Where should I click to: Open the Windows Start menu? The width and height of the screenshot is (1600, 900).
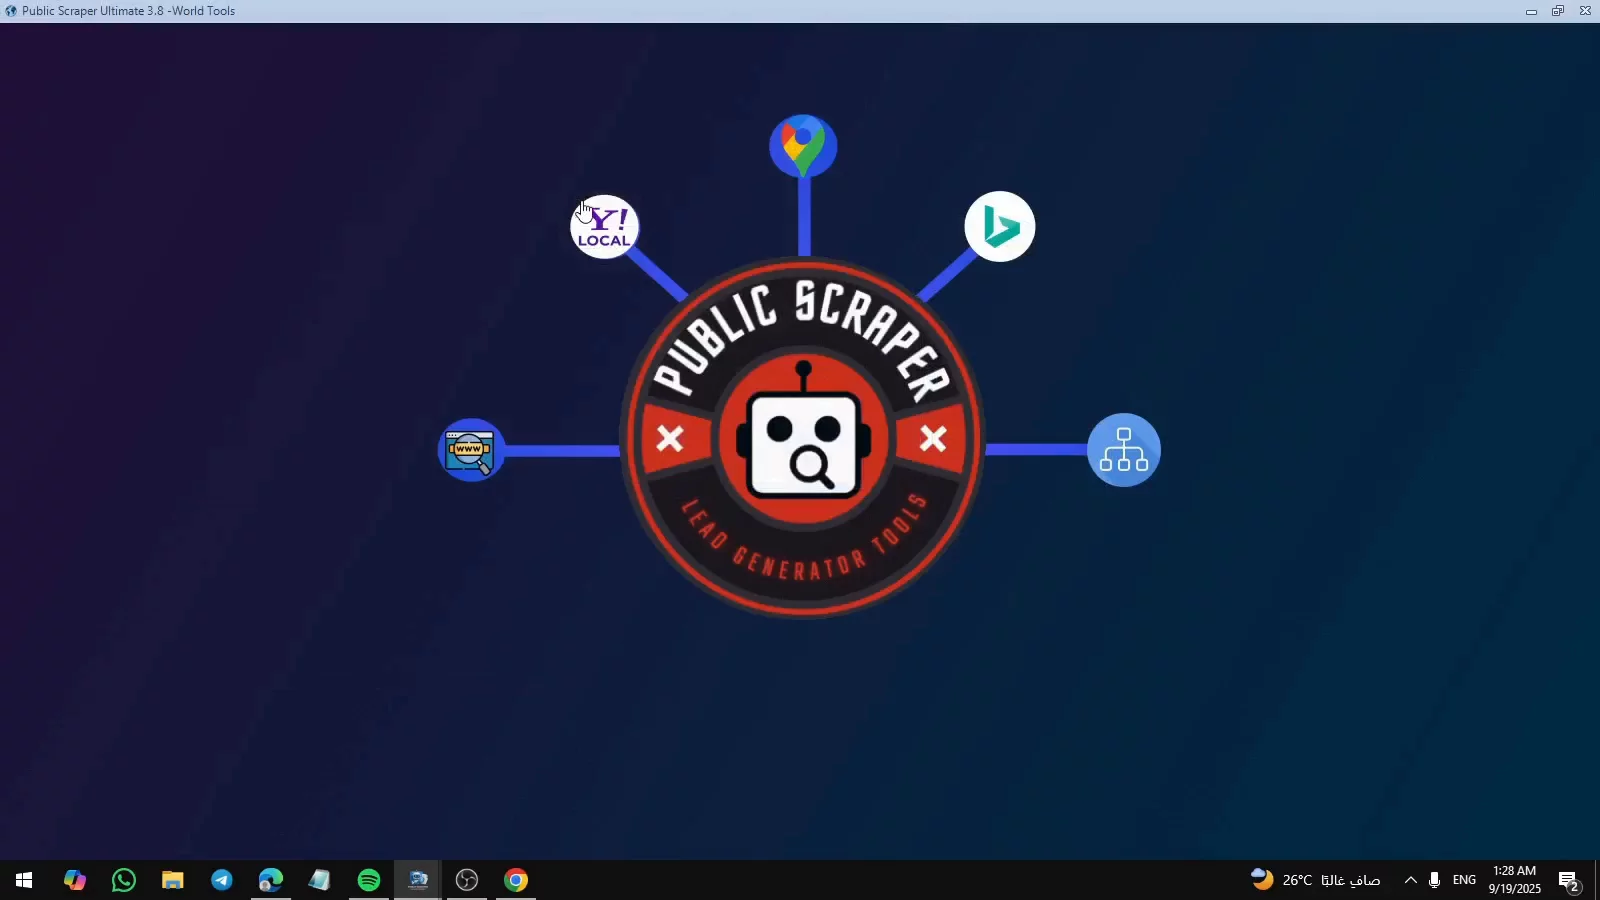(22, 880)
